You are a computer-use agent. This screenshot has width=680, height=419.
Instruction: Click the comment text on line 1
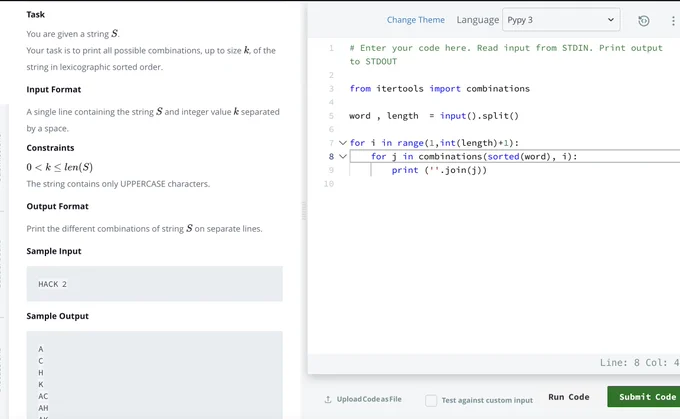click(506, 55)
